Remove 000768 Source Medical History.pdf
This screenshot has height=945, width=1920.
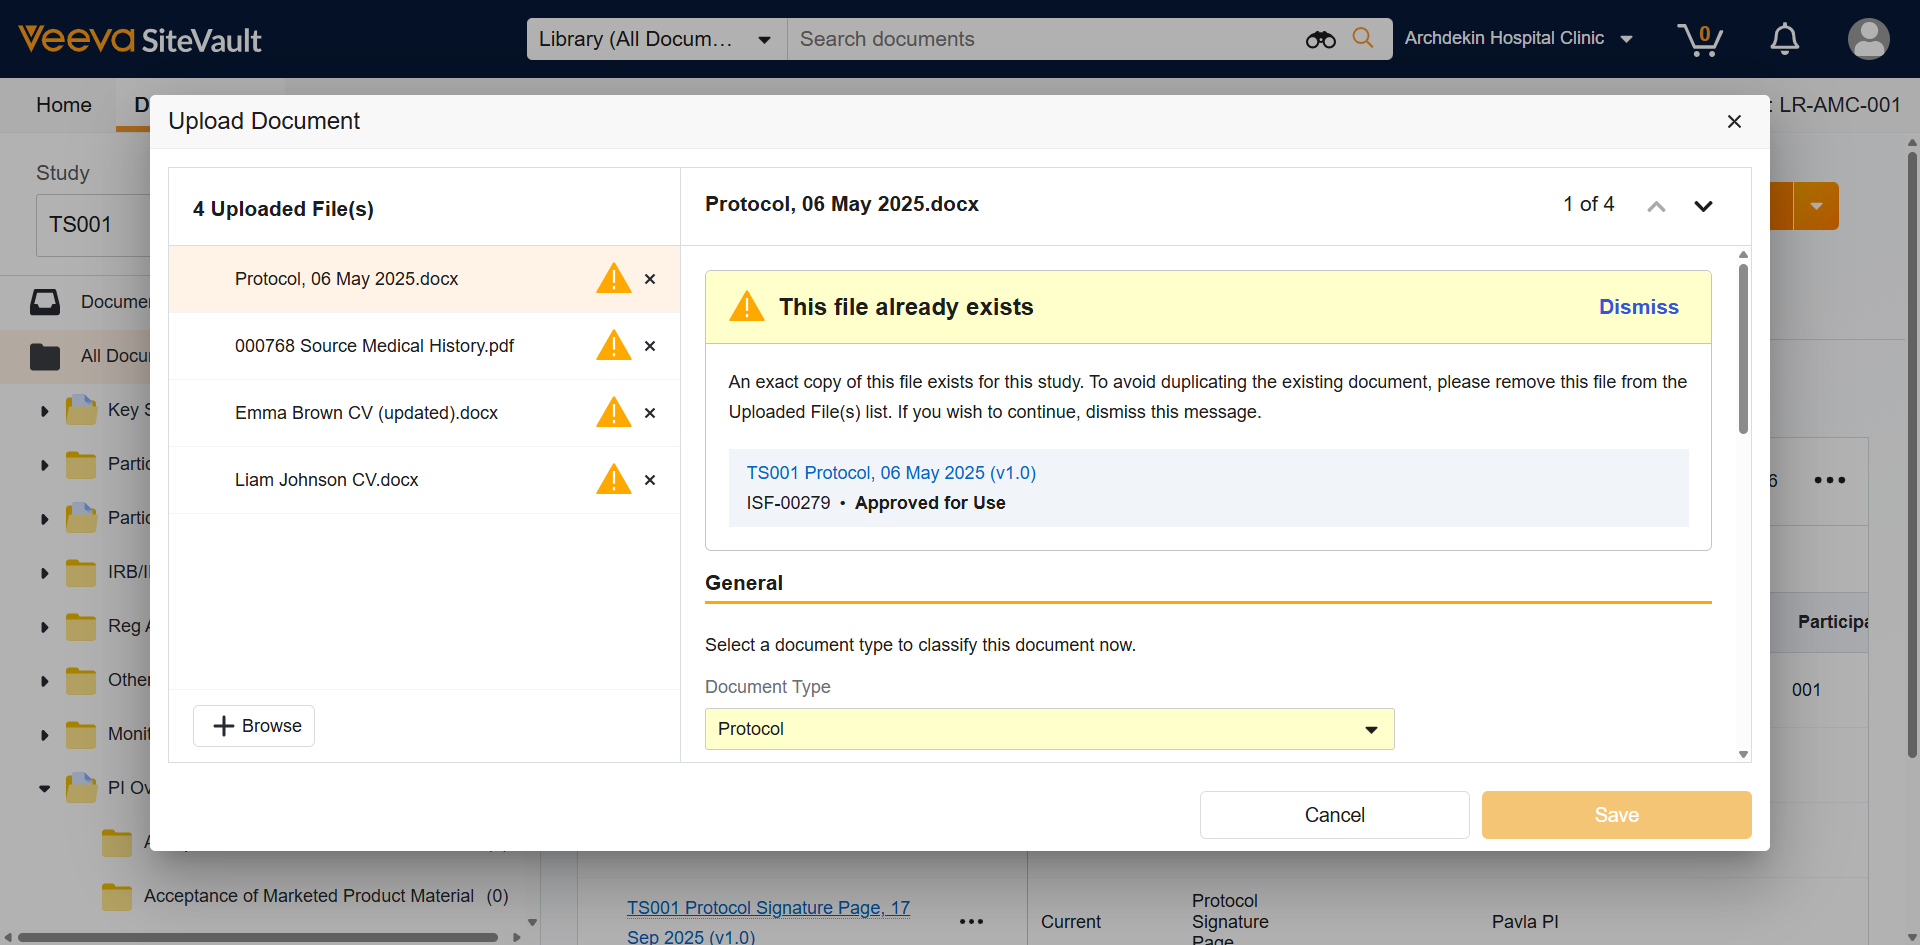click(x=649, y=346)
